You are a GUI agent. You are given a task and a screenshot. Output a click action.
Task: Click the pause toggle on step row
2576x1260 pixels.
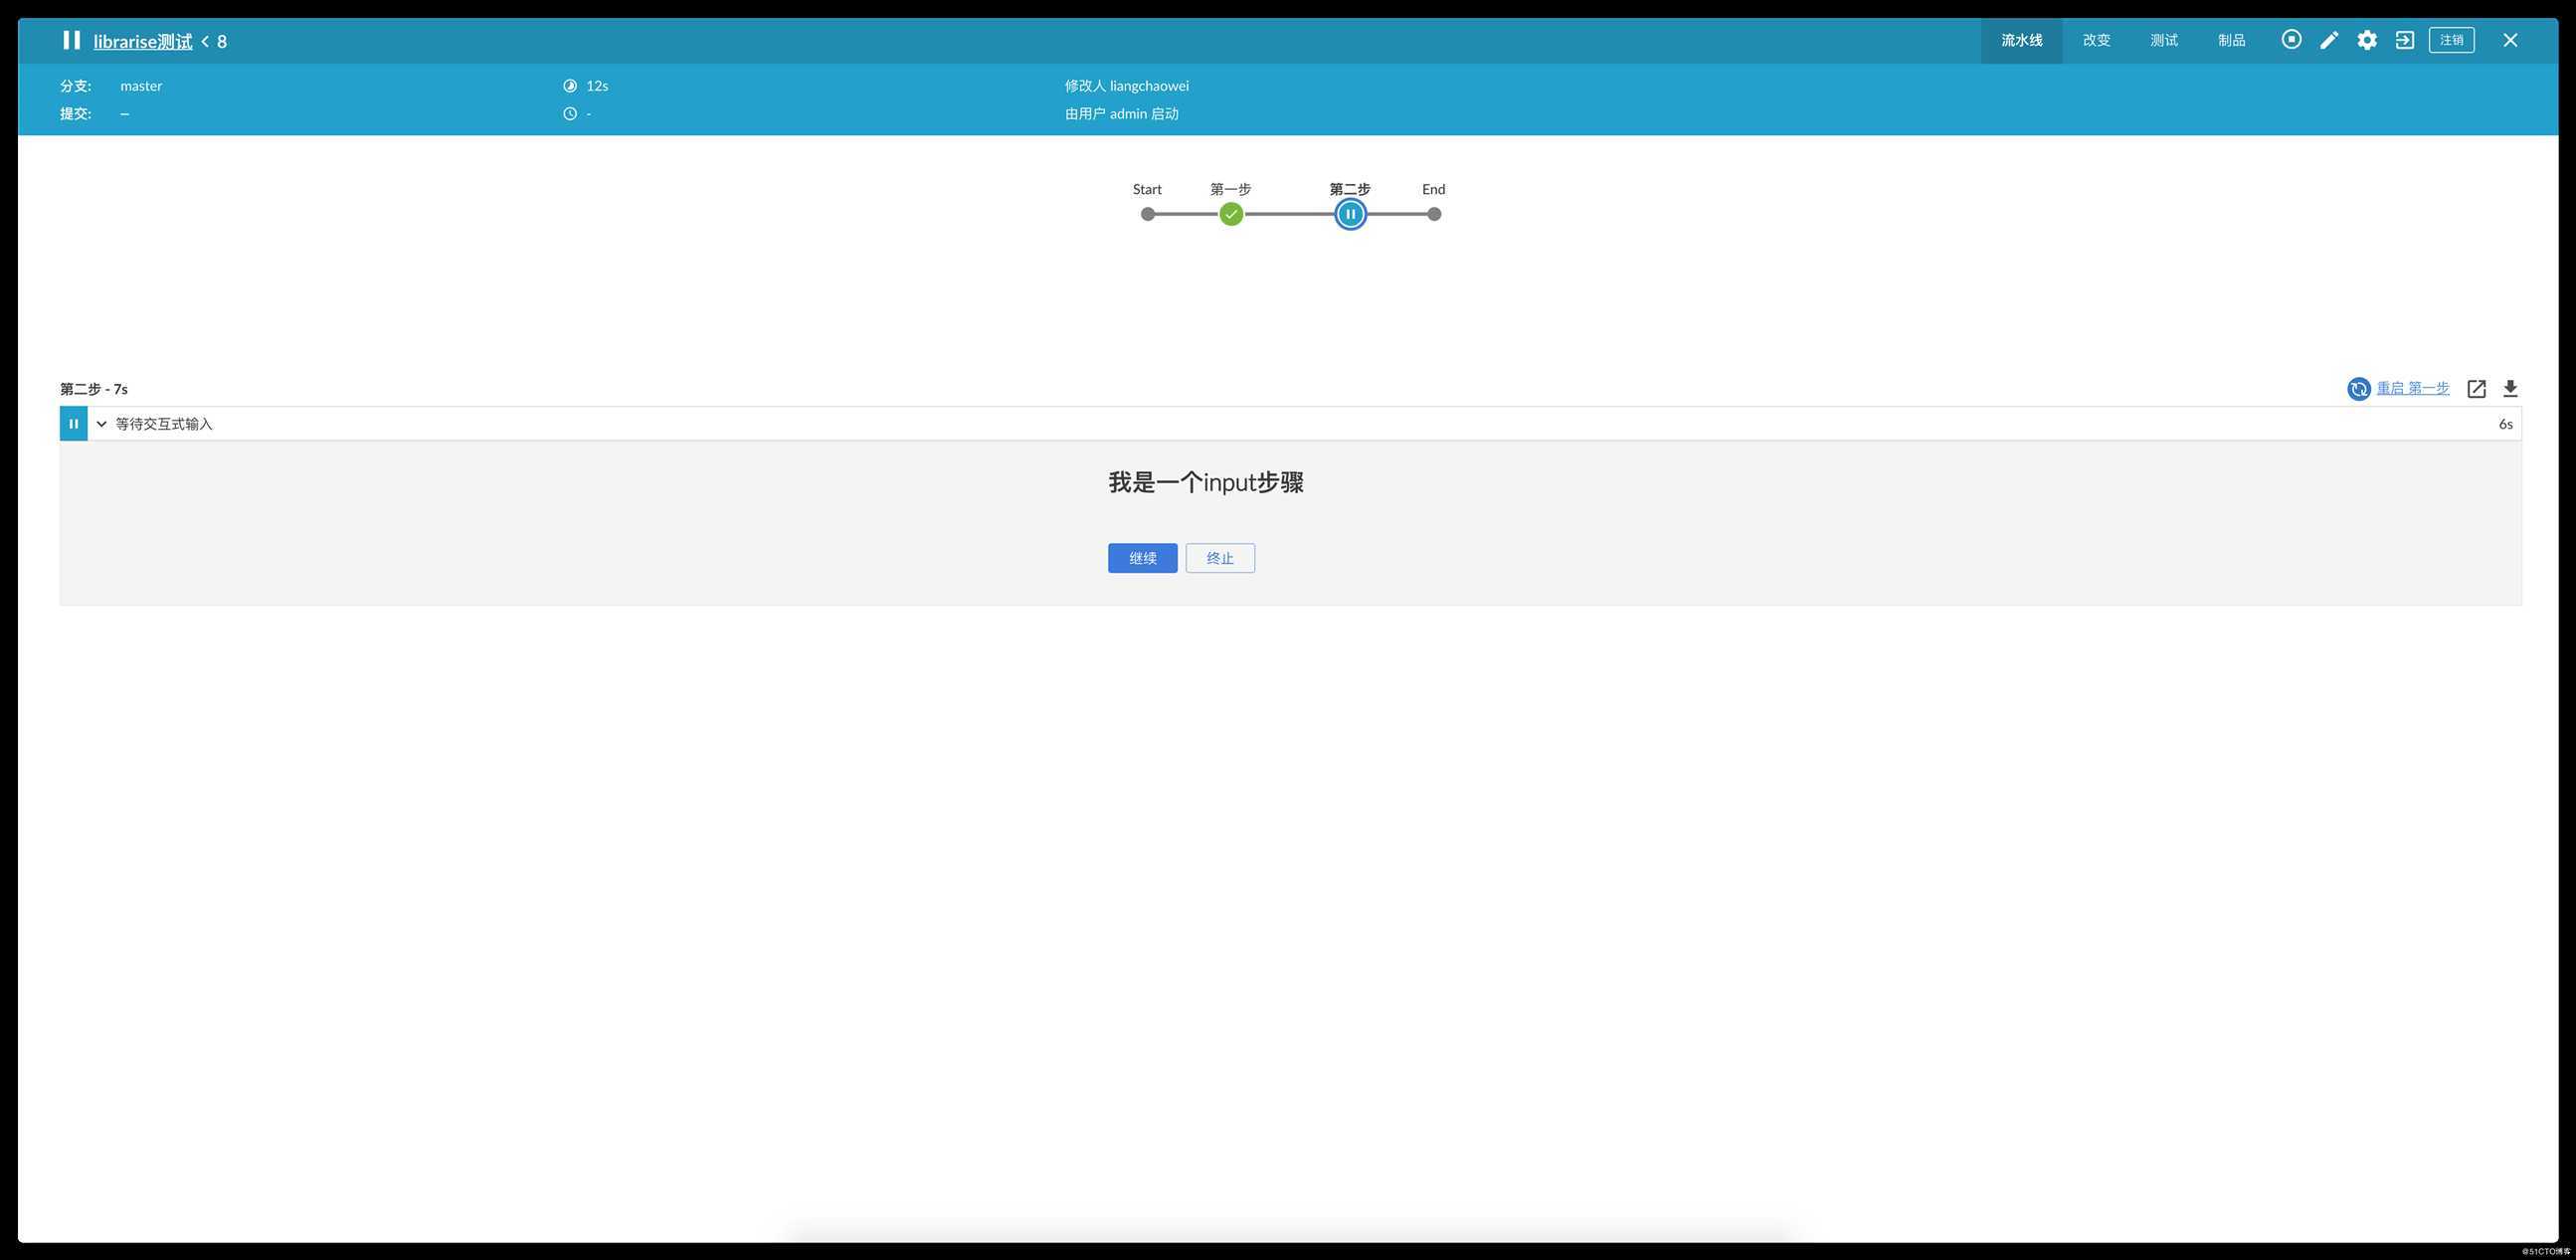[x=74, y=424]
